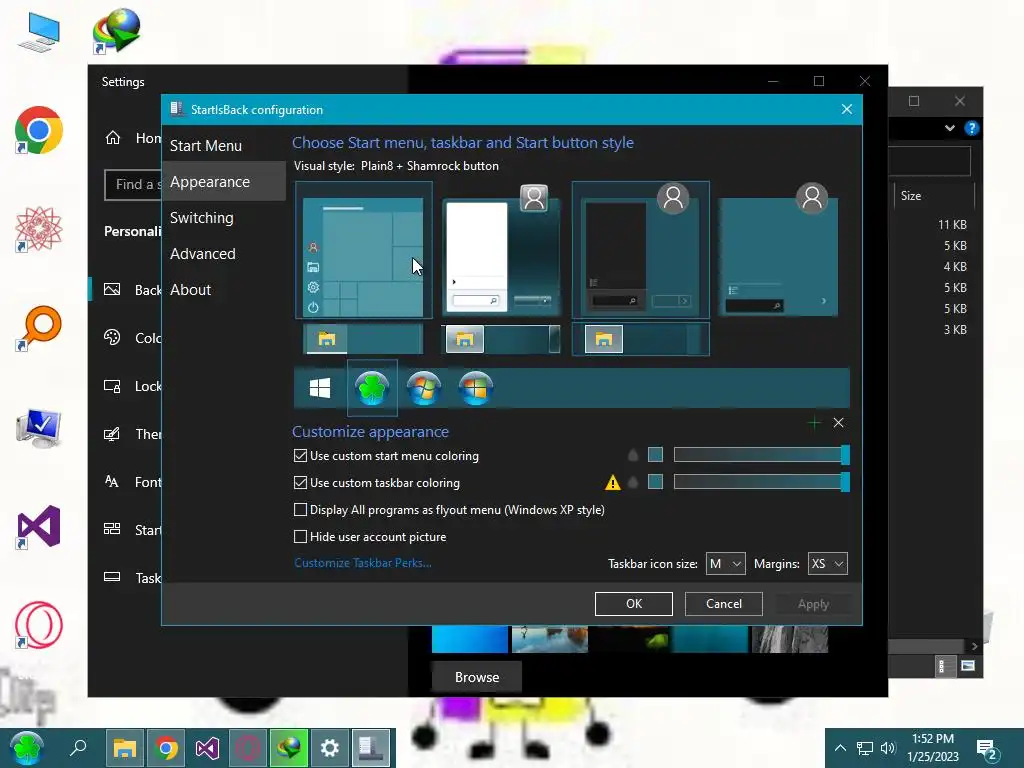The image size is (1024, 768).
Task: Open Visual Studio from the taskbar
Action: 207,748
